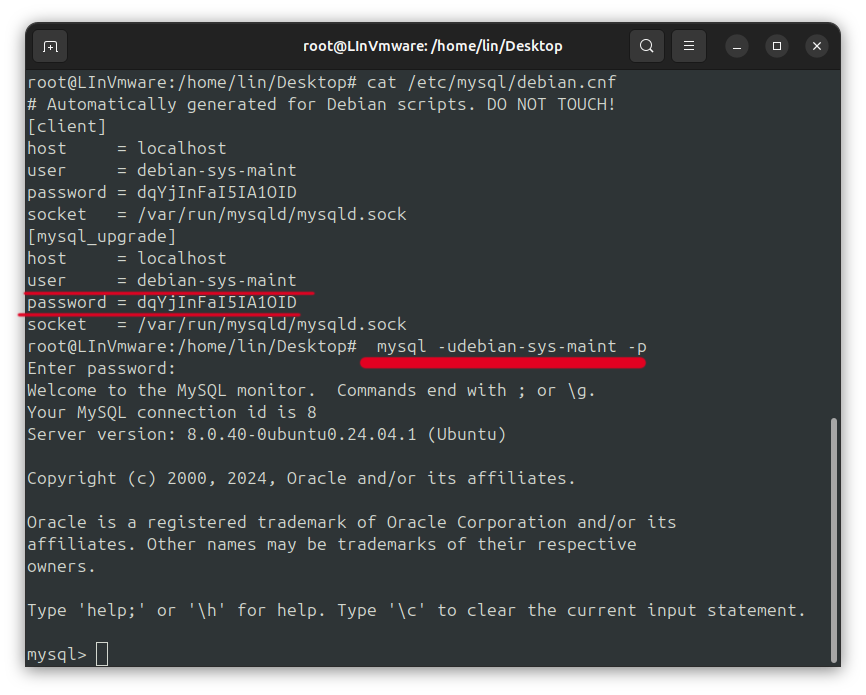The width and height of the screenshot is (866, 695).
Task: Open the terminal hamburger menu
Action: pyautogui.click(x=688, y=46)
